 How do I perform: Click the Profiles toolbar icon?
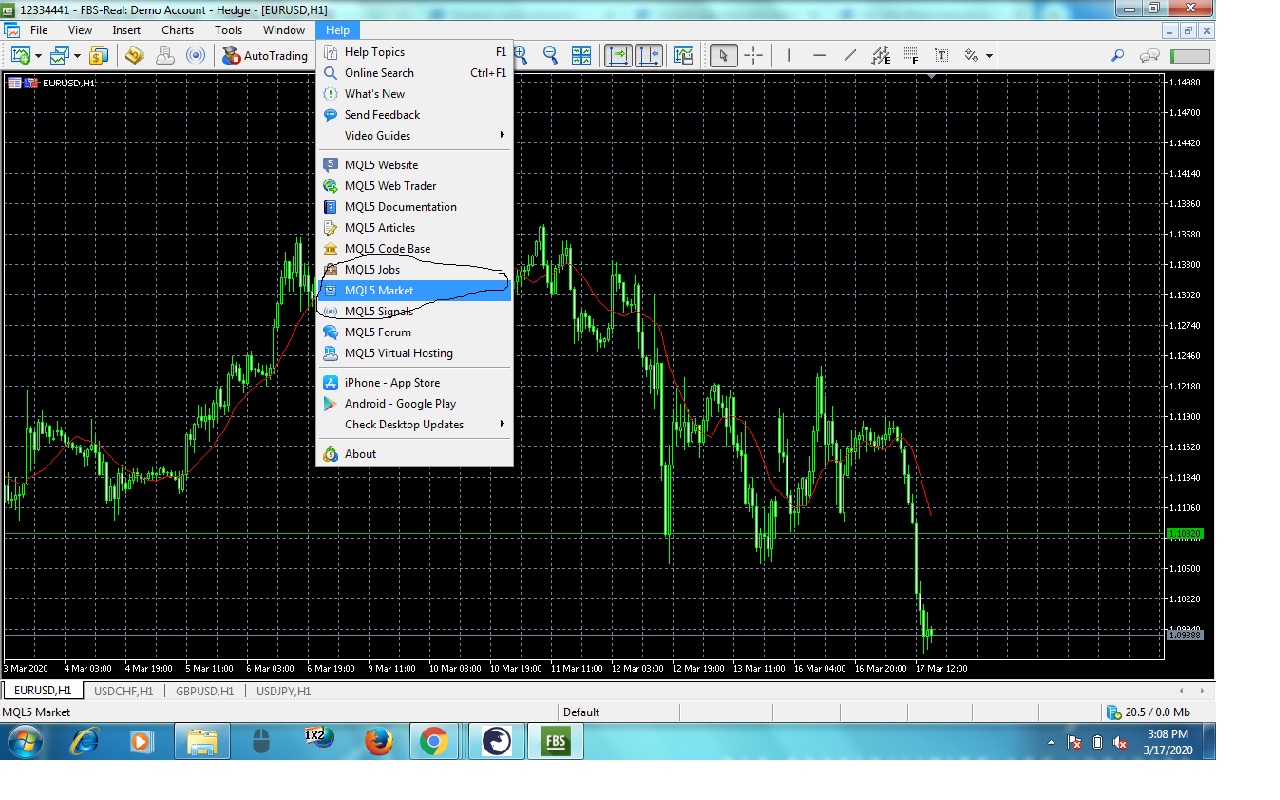click(x=59, y=56)
